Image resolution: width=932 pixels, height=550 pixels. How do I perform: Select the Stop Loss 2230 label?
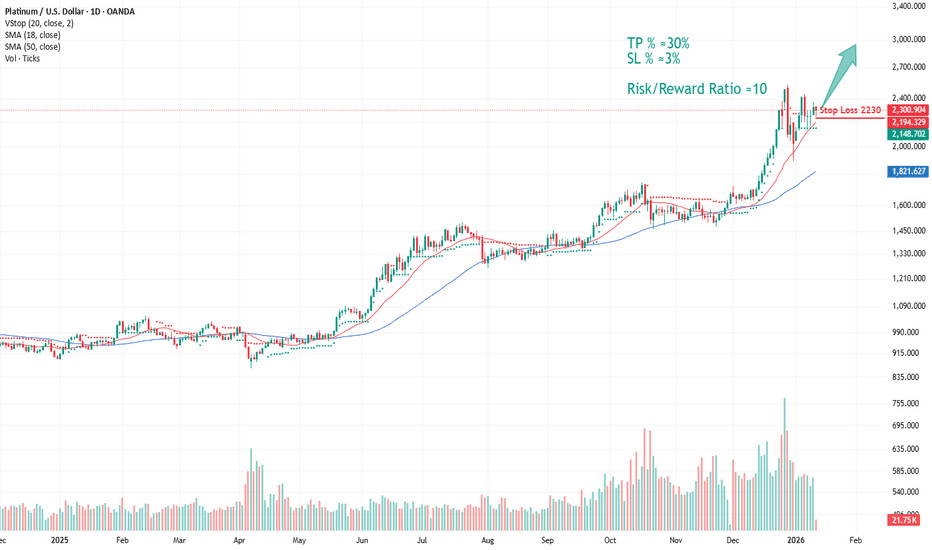[x=850, y=109]
